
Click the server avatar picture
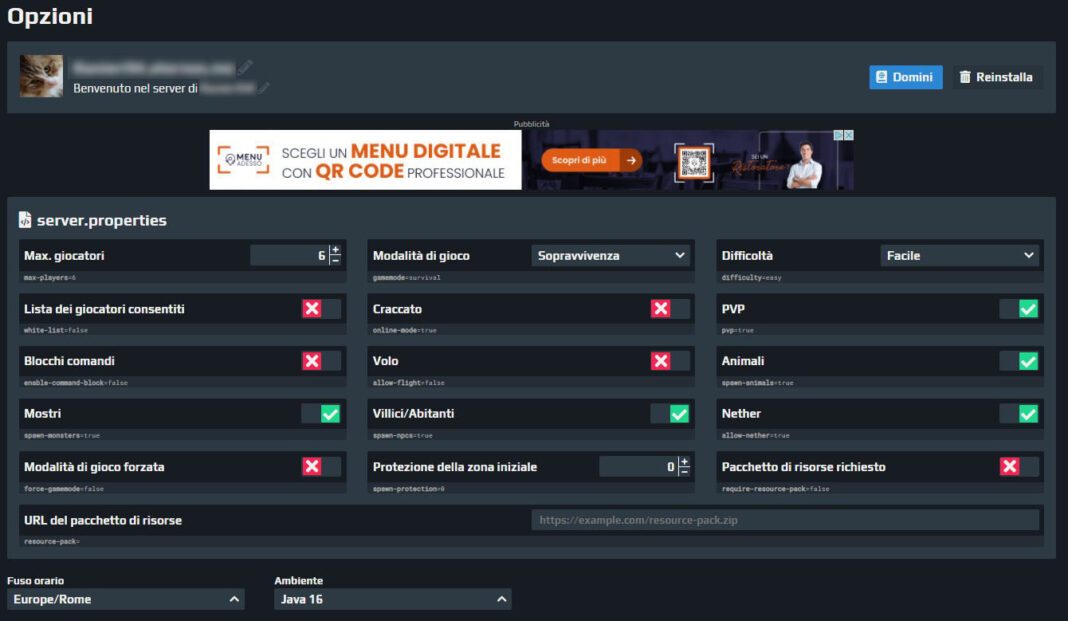[41, 76]
